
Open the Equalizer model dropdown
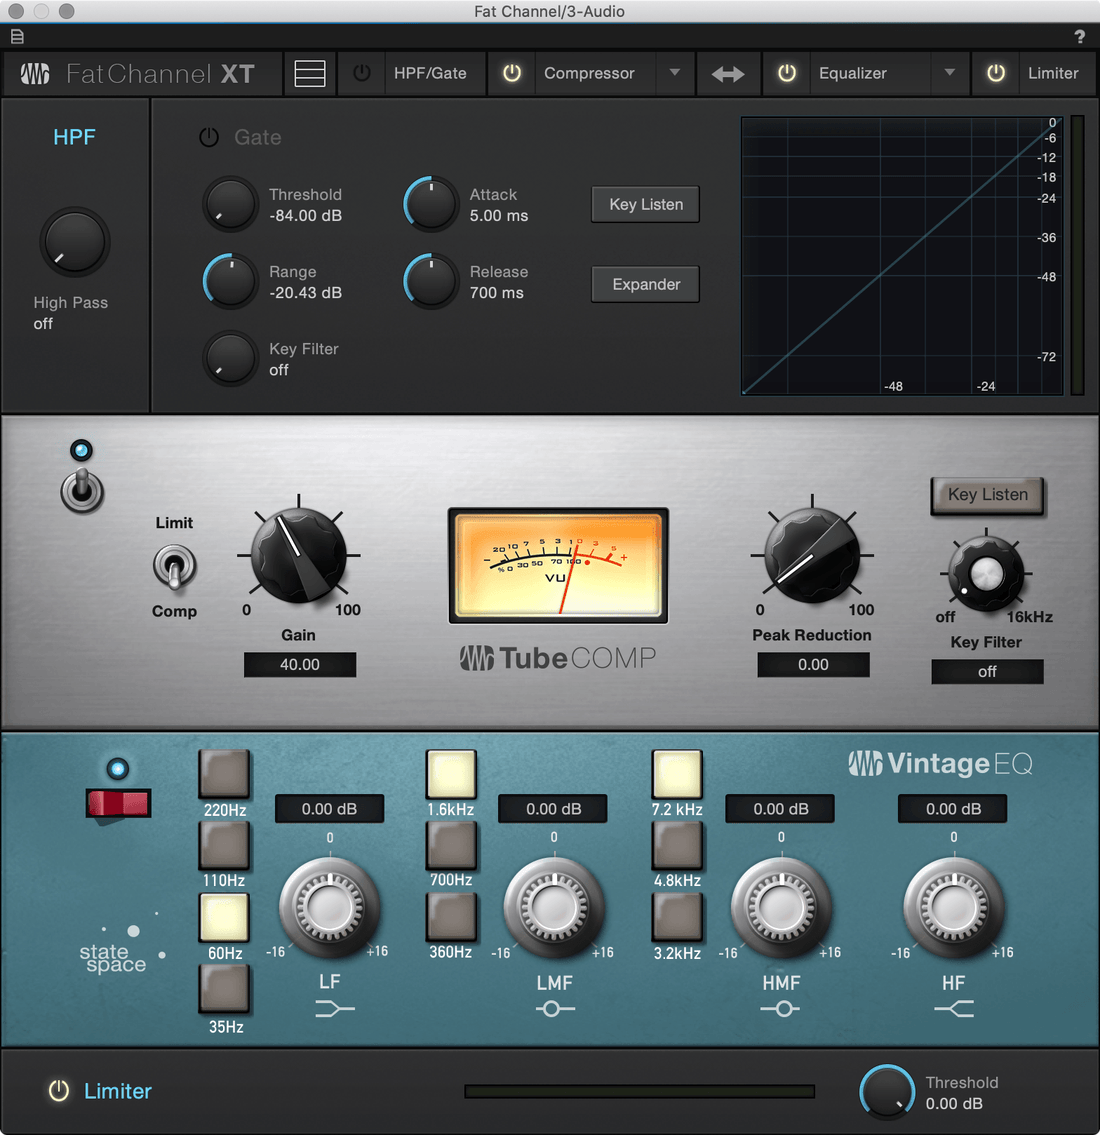click(x=950, y=73)
